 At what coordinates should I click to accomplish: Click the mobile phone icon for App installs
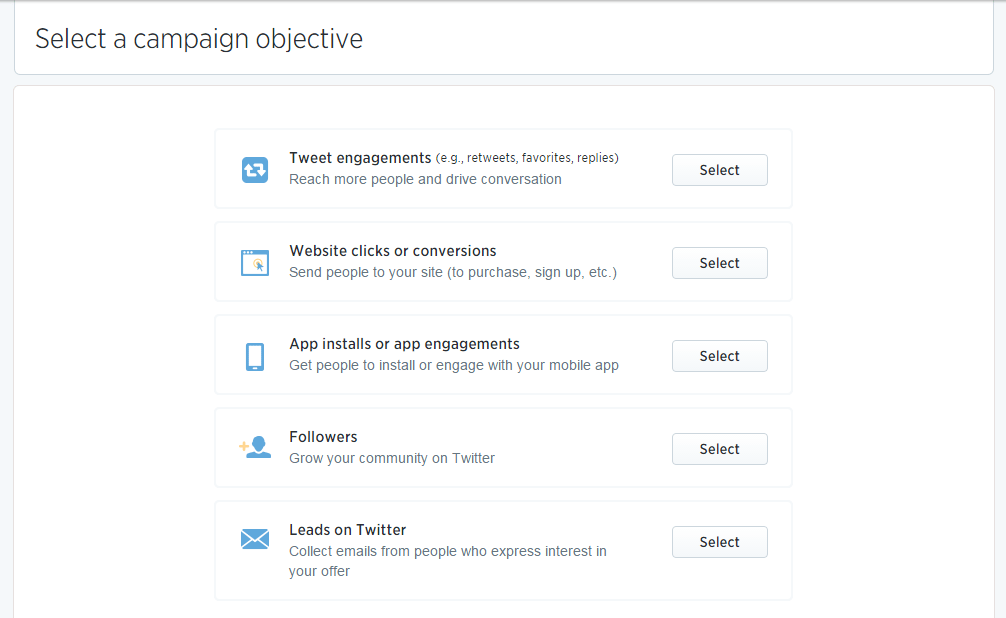255,356
